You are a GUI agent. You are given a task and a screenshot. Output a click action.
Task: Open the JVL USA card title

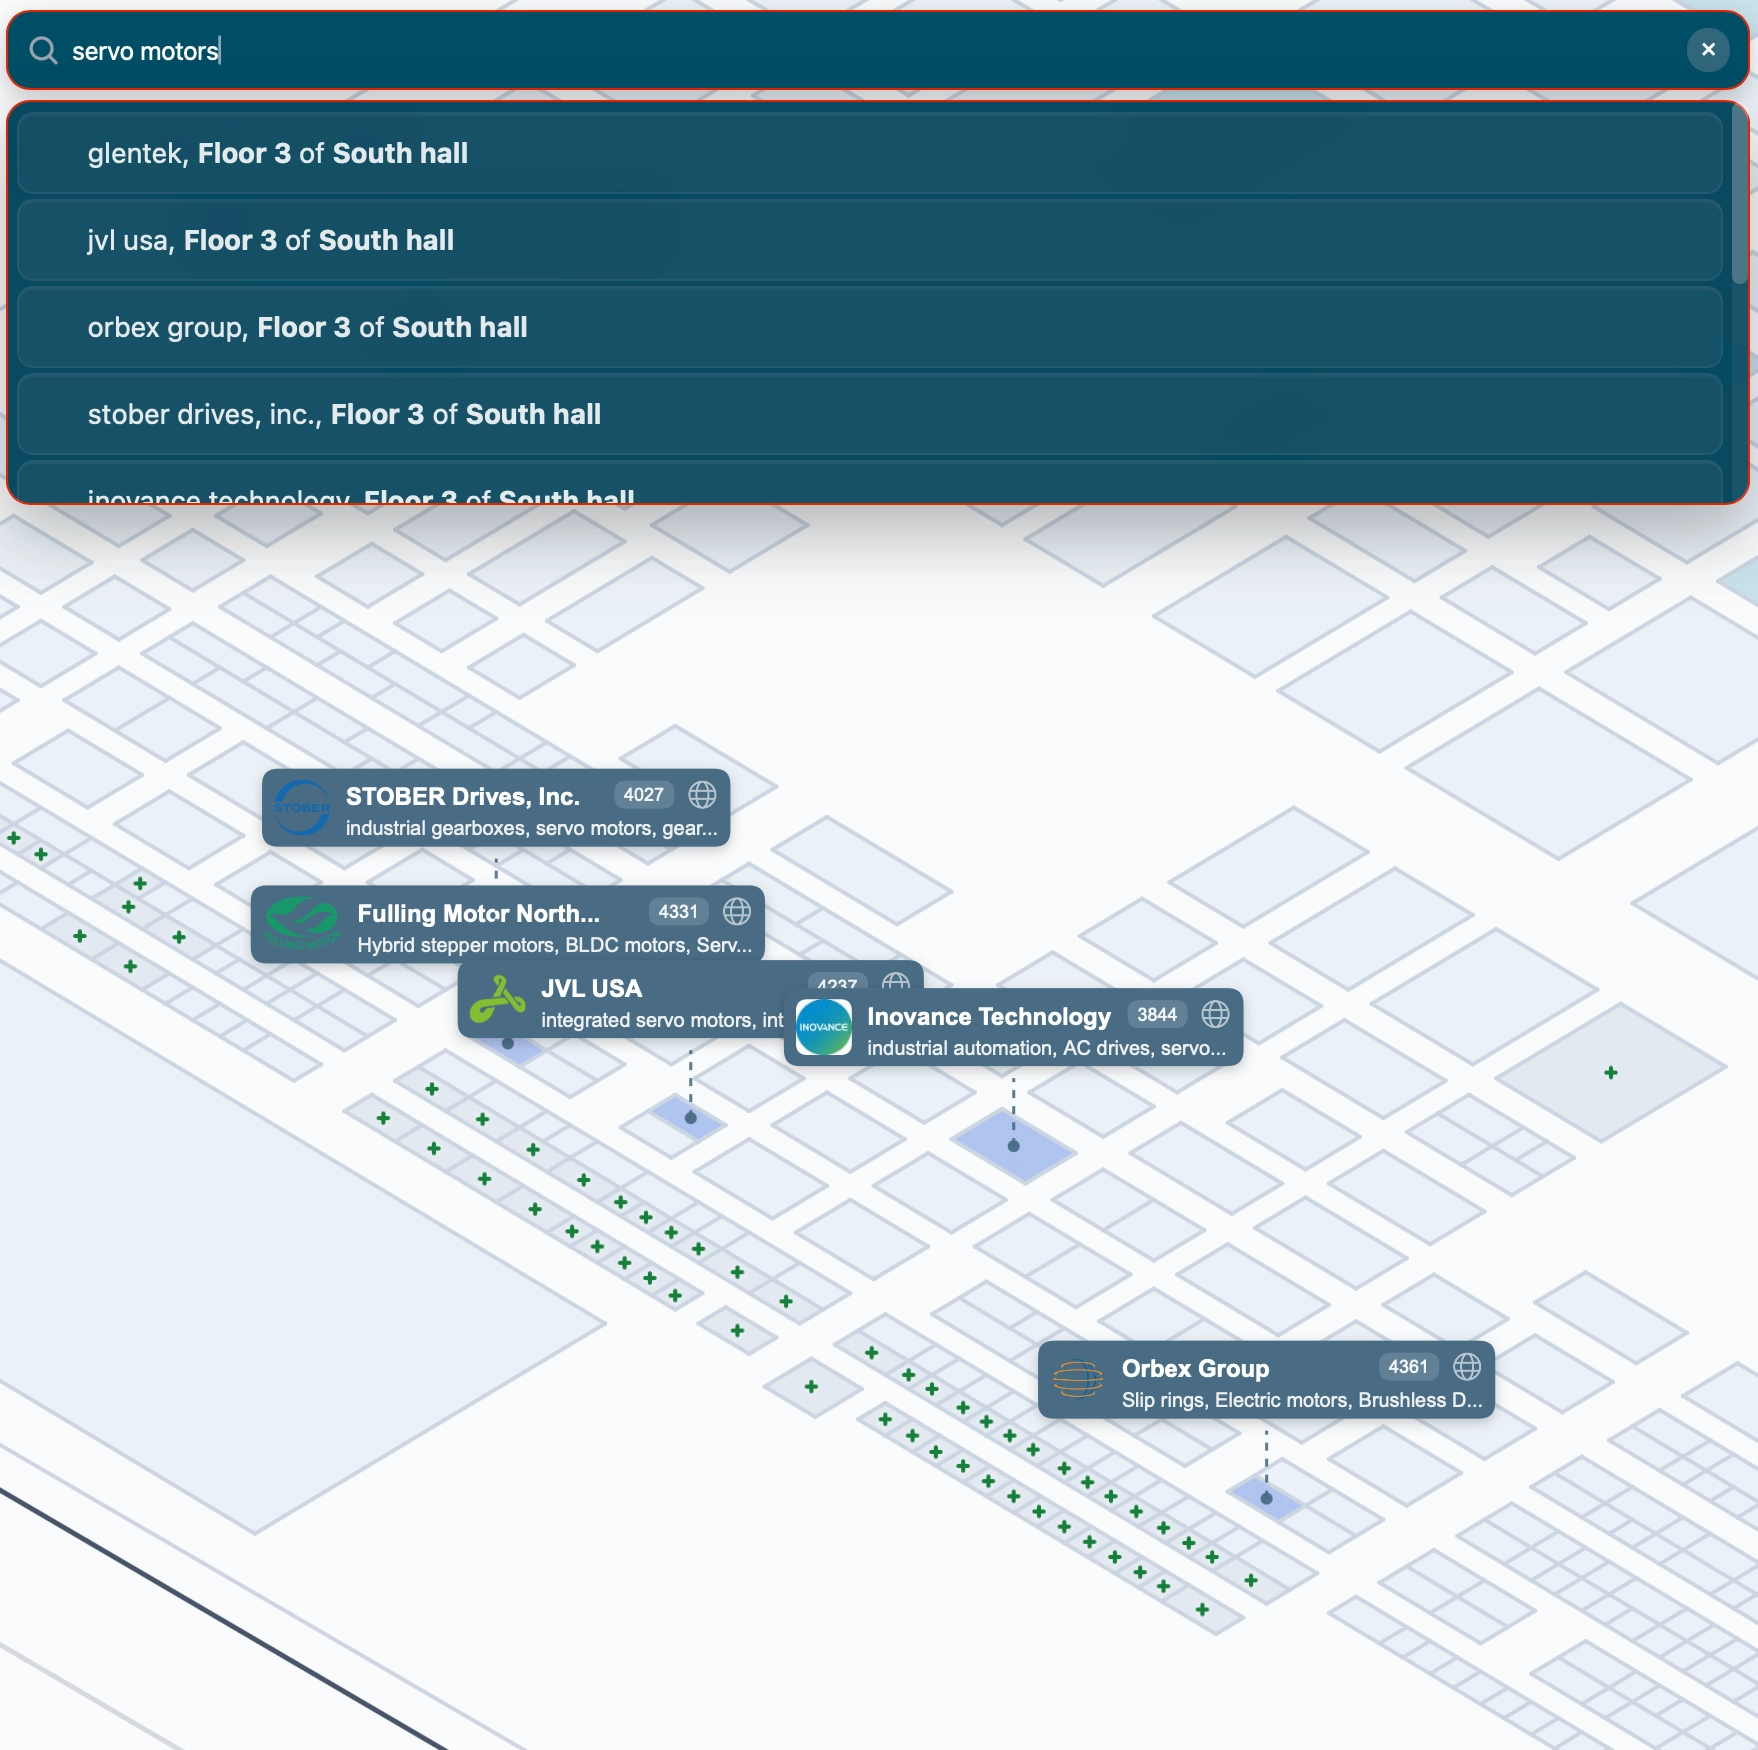click(x=592, y=988)
